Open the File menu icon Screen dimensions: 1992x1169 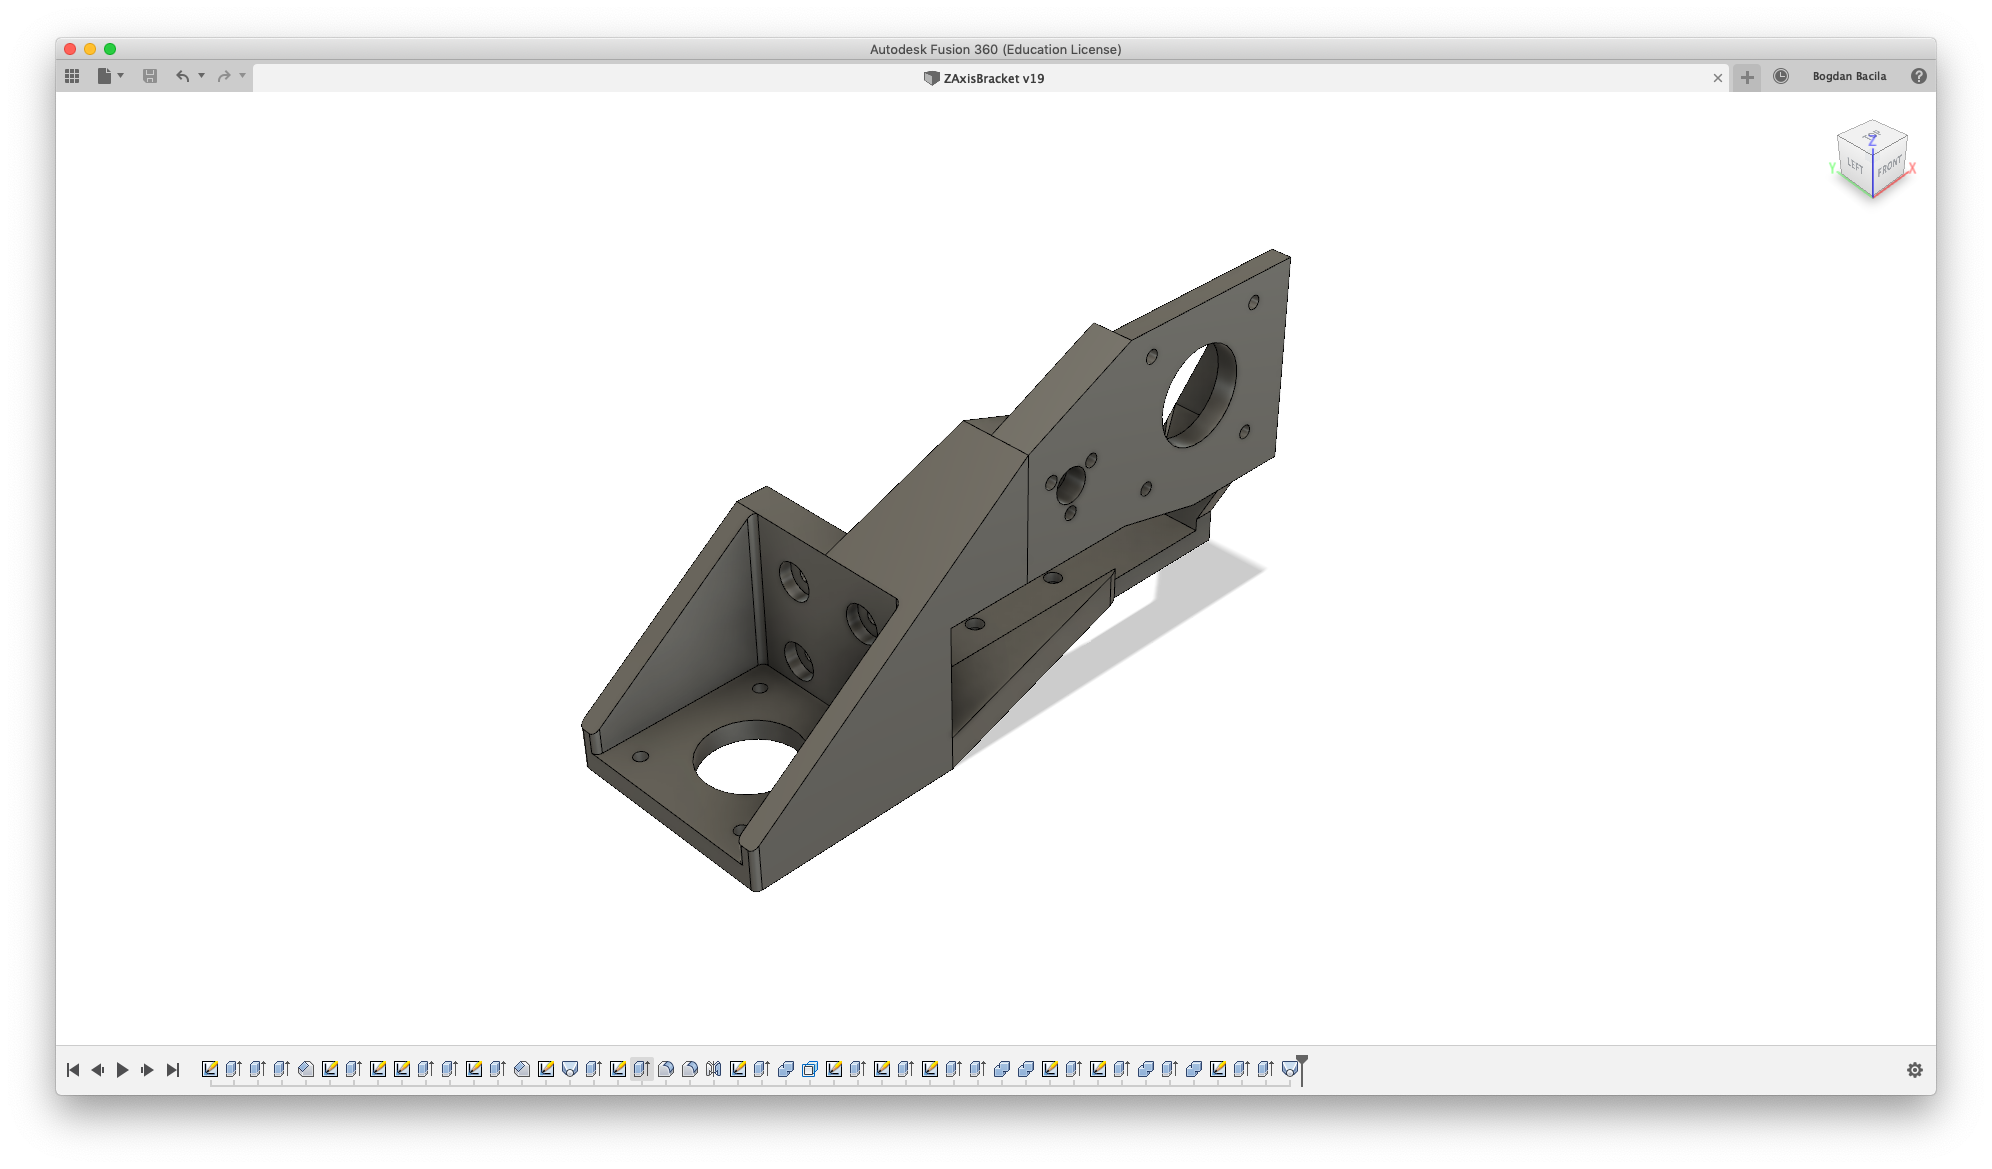click(x=104, y=76)
